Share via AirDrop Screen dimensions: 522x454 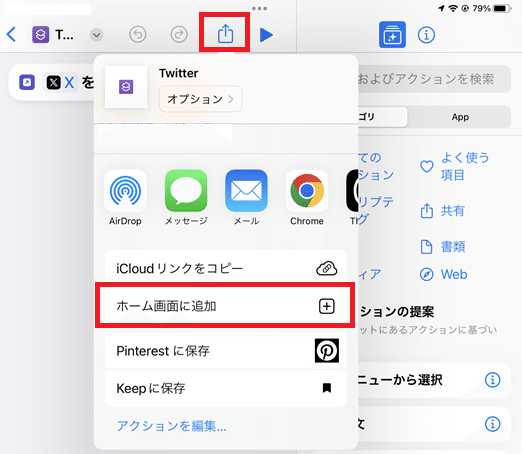125,198
